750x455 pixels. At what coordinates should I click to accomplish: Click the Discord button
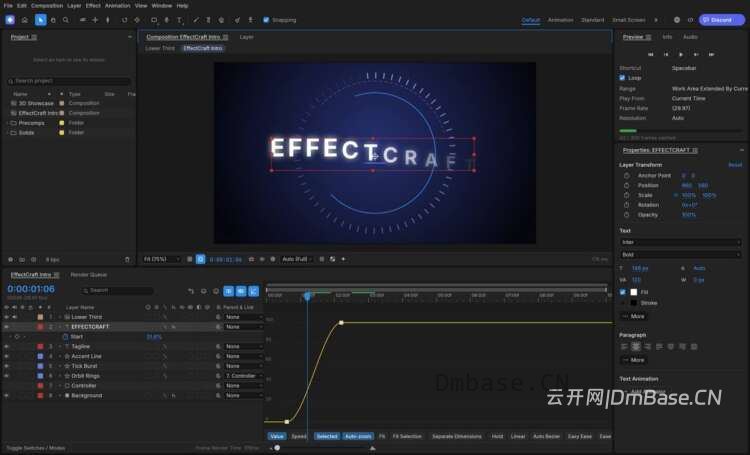click(722, 20)
